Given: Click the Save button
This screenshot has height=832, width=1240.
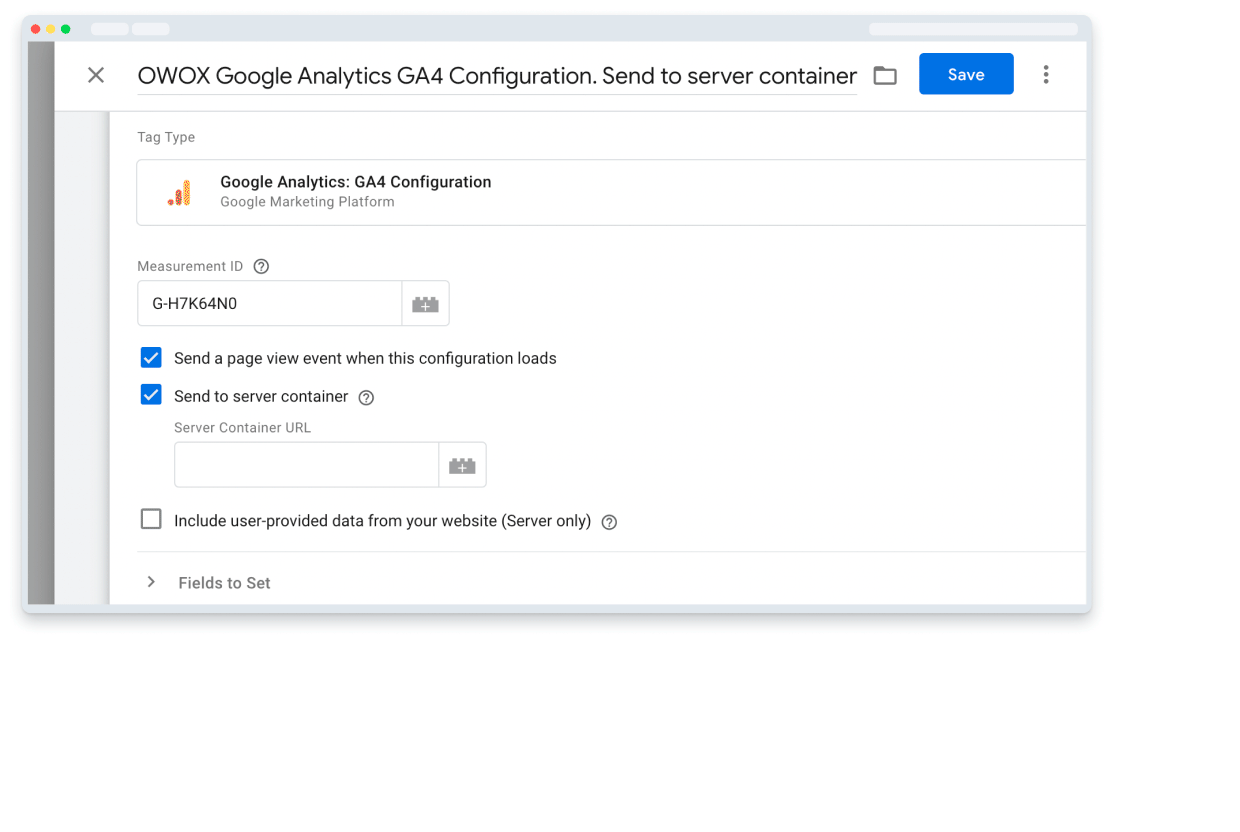Looking at the screenshot, I should [966, 74].
